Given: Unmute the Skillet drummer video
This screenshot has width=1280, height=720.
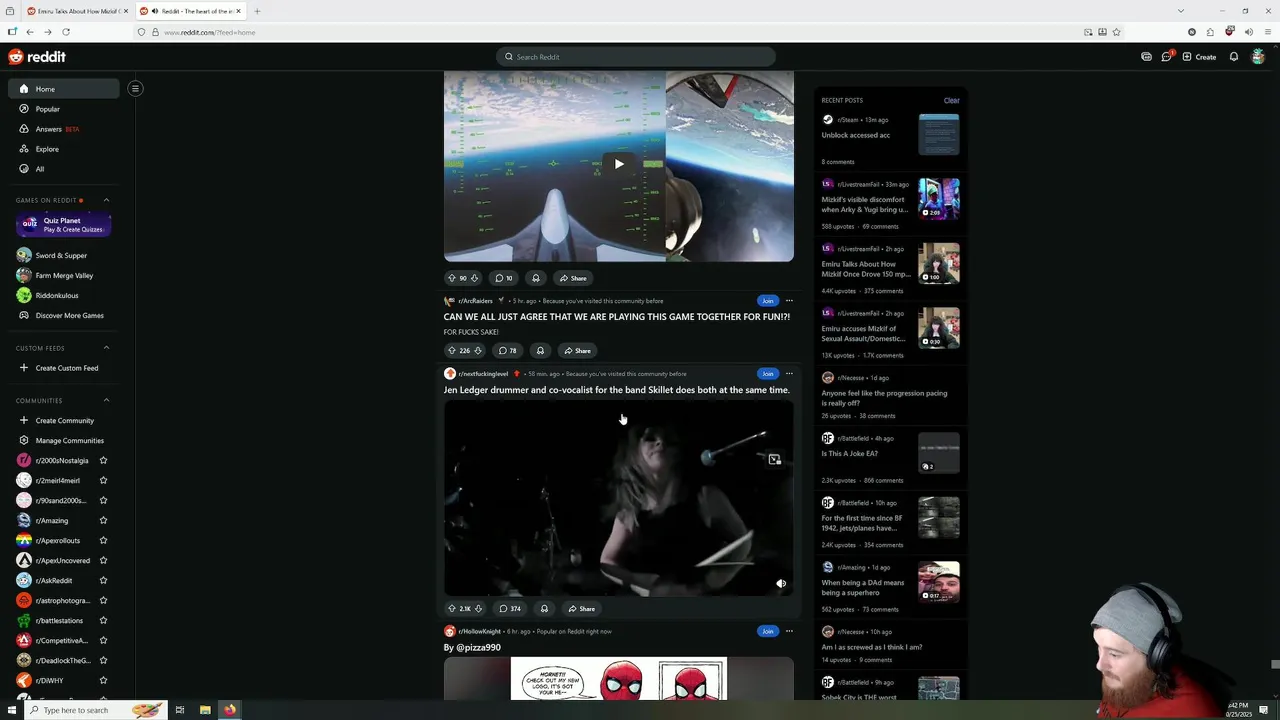Looking at the screenshot, I should 781,583.
